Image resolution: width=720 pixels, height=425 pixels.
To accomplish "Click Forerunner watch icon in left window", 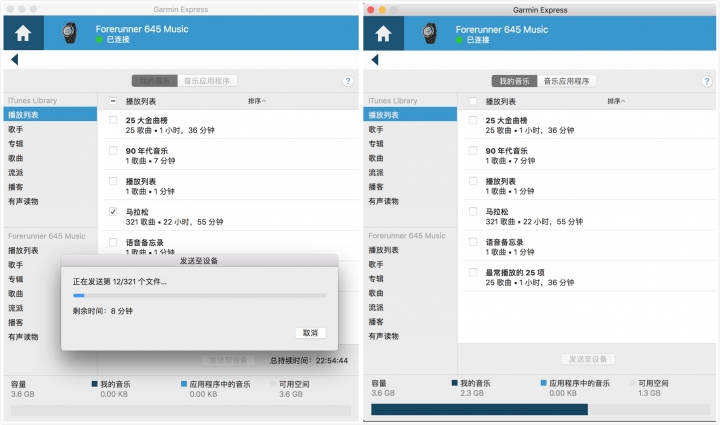I will tap(70, 33).
